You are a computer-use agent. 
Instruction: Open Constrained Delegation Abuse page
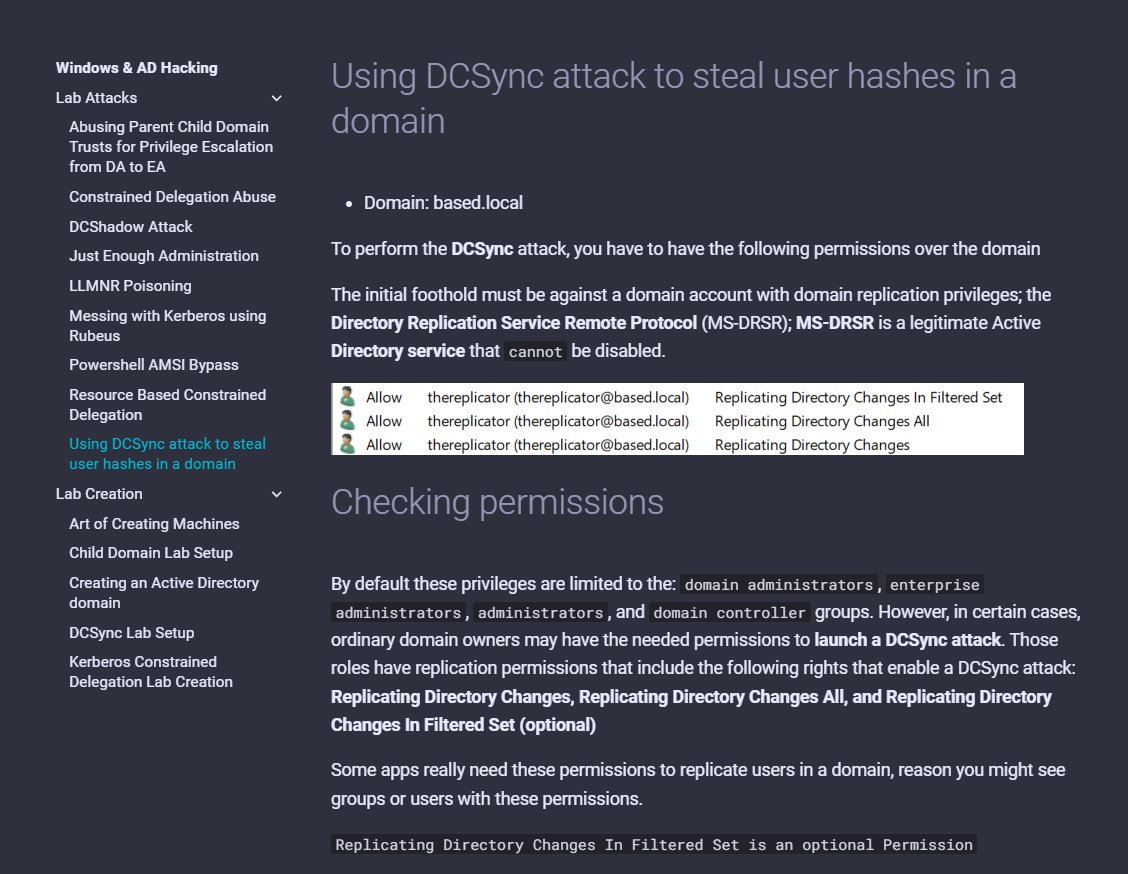coord(173,197)
